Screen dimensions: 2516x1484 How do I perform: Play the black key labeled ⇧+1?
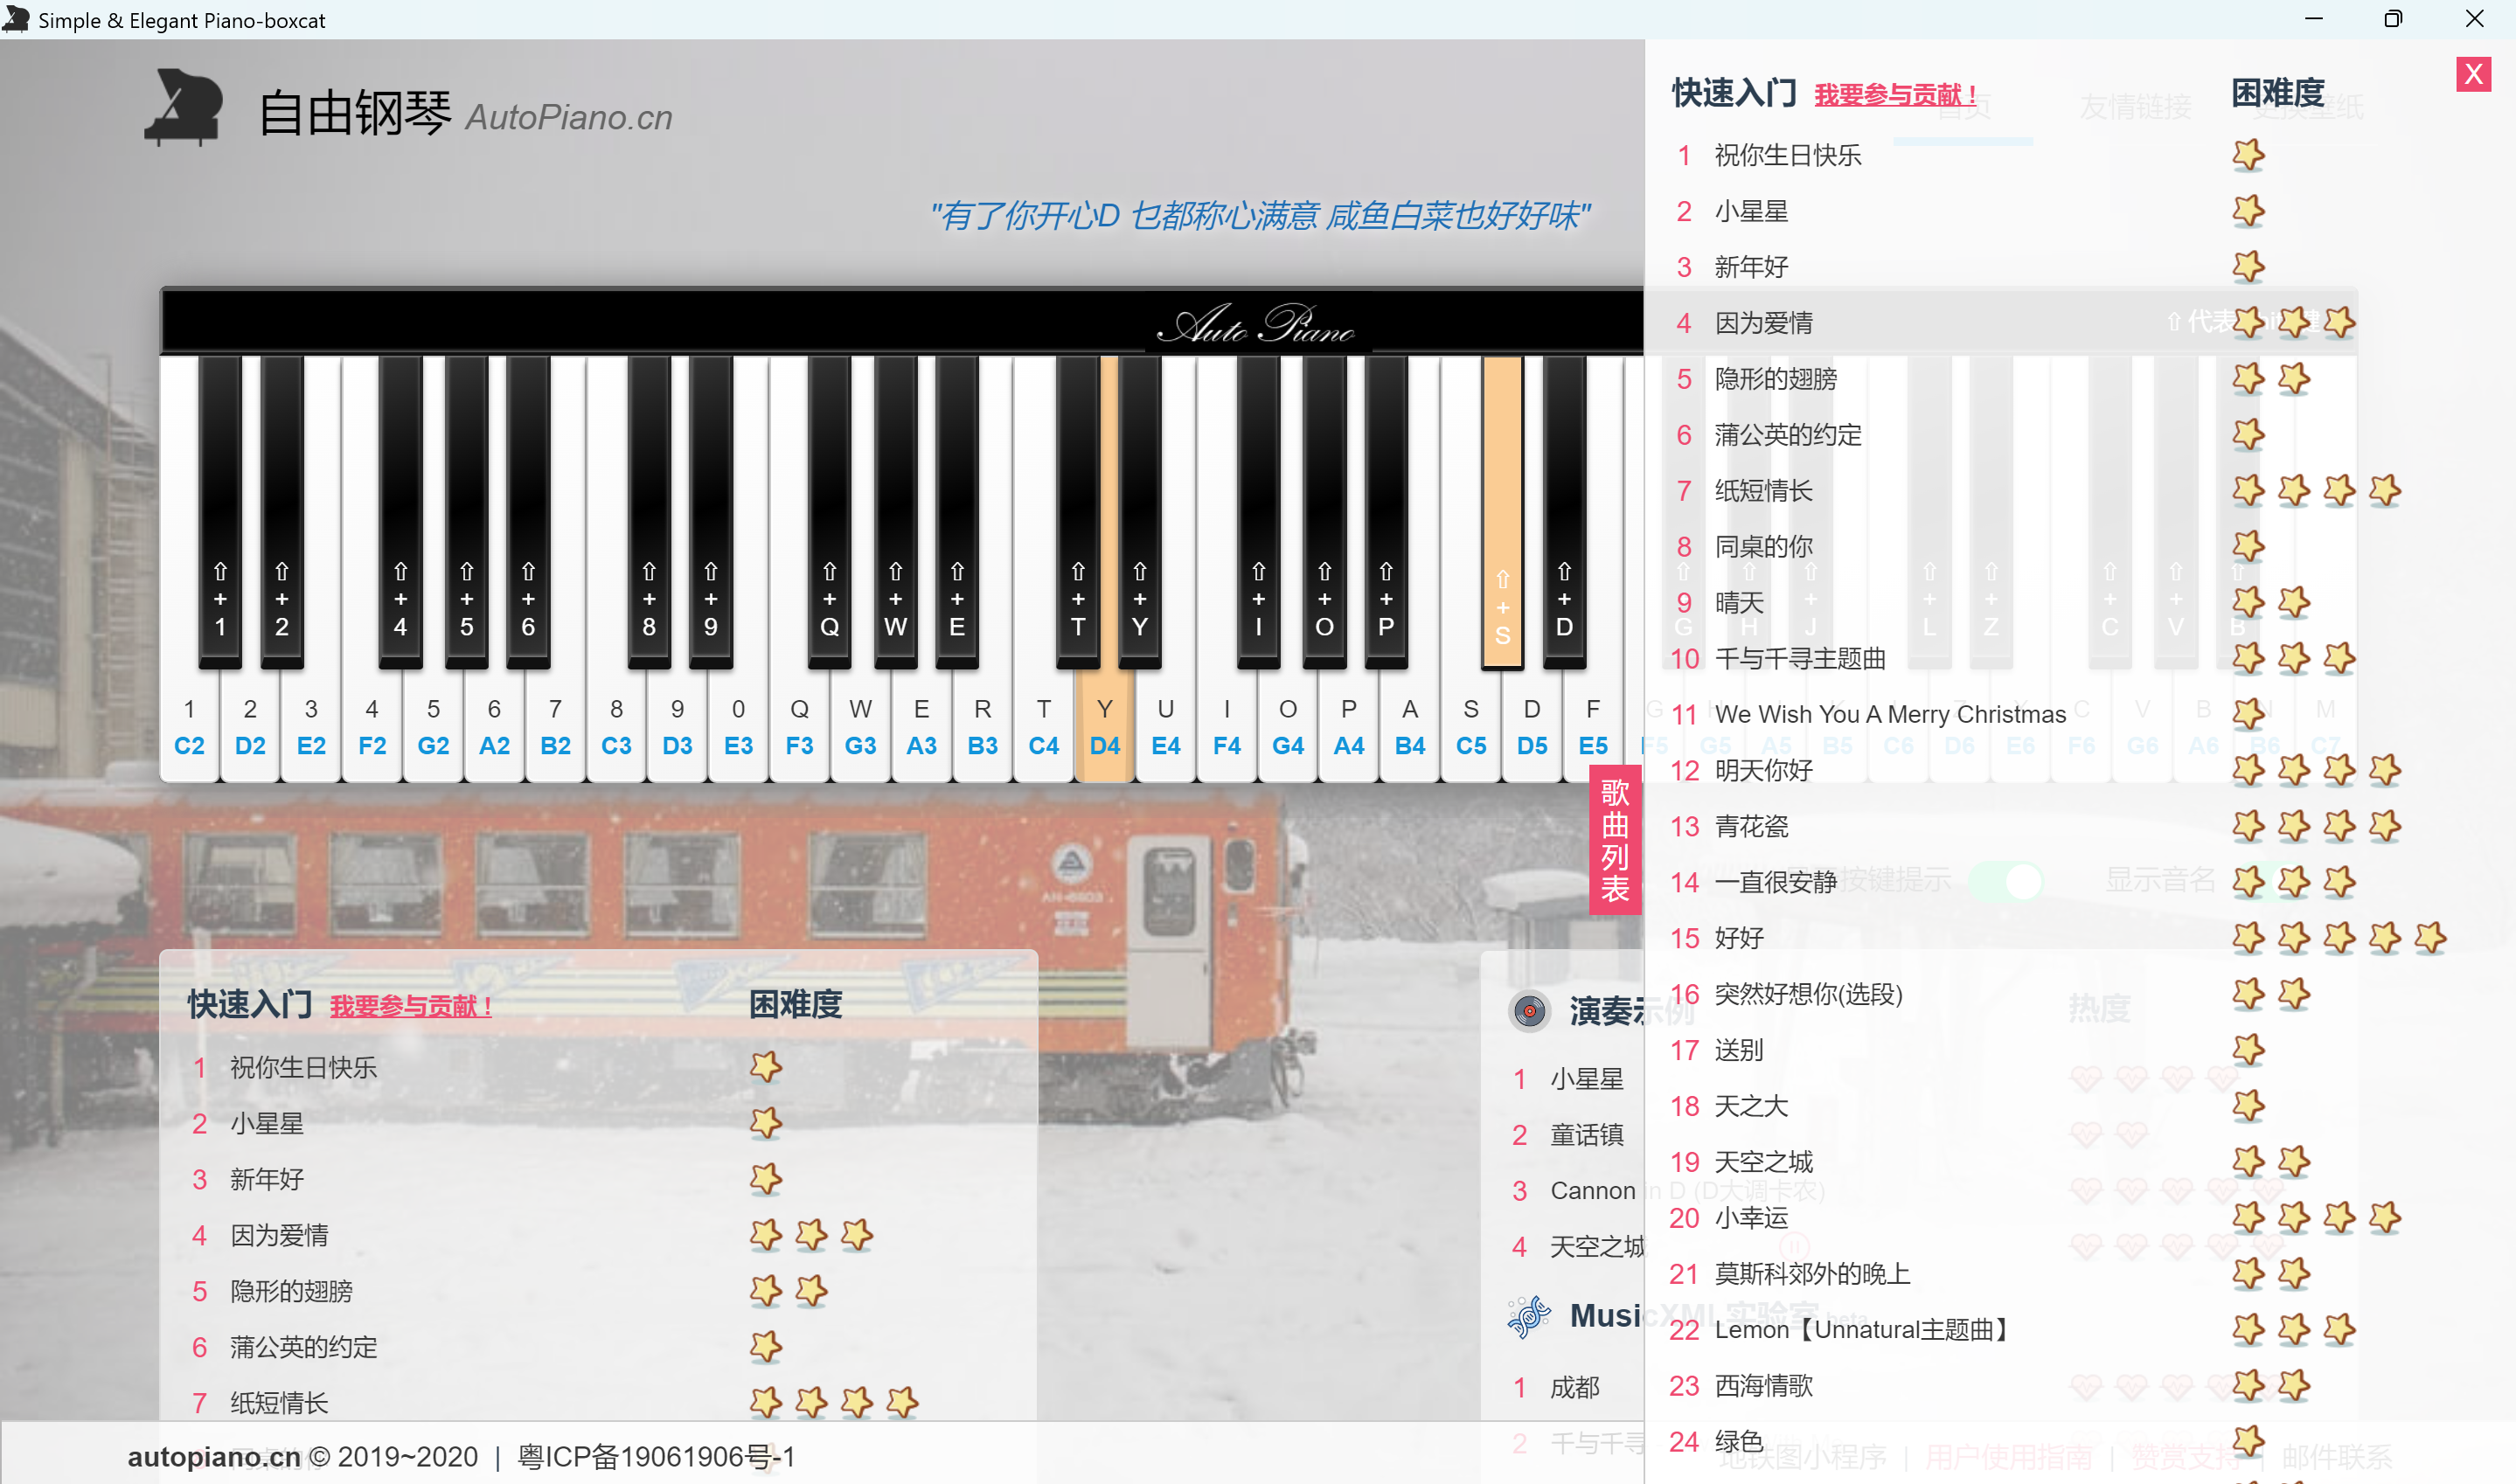pyautogui.click(x=220, y=511)
